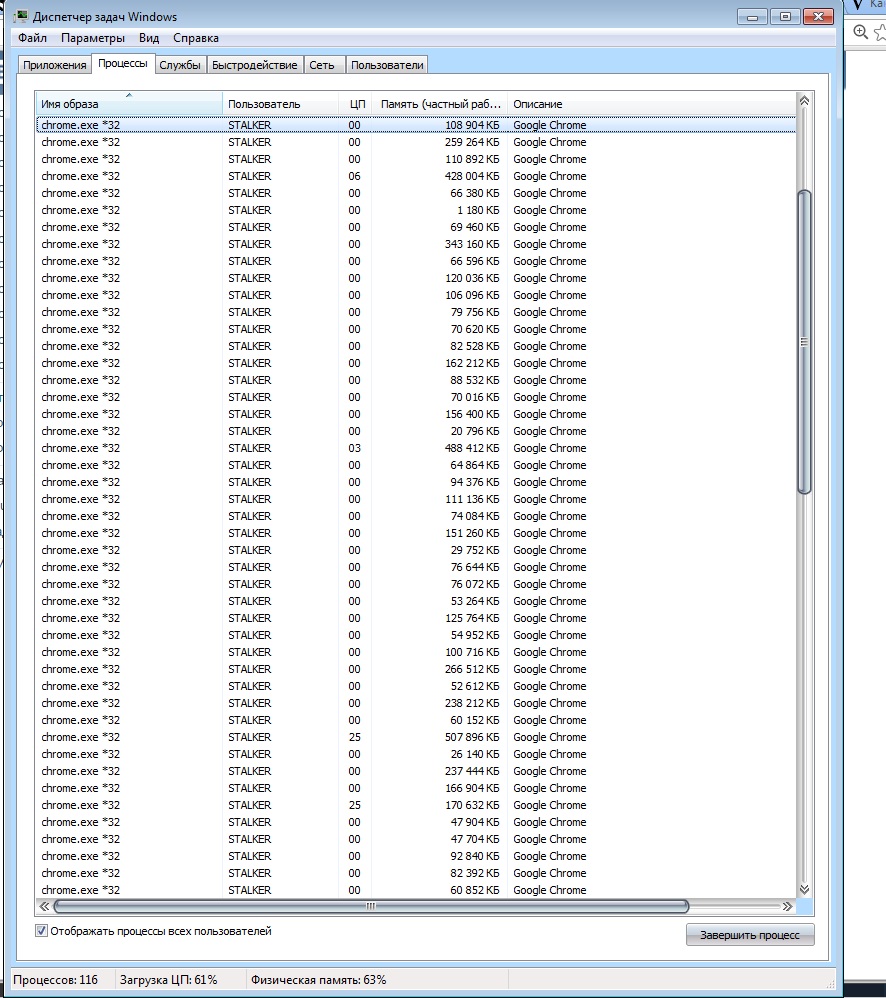Open the Справка menu

(196, 38)
